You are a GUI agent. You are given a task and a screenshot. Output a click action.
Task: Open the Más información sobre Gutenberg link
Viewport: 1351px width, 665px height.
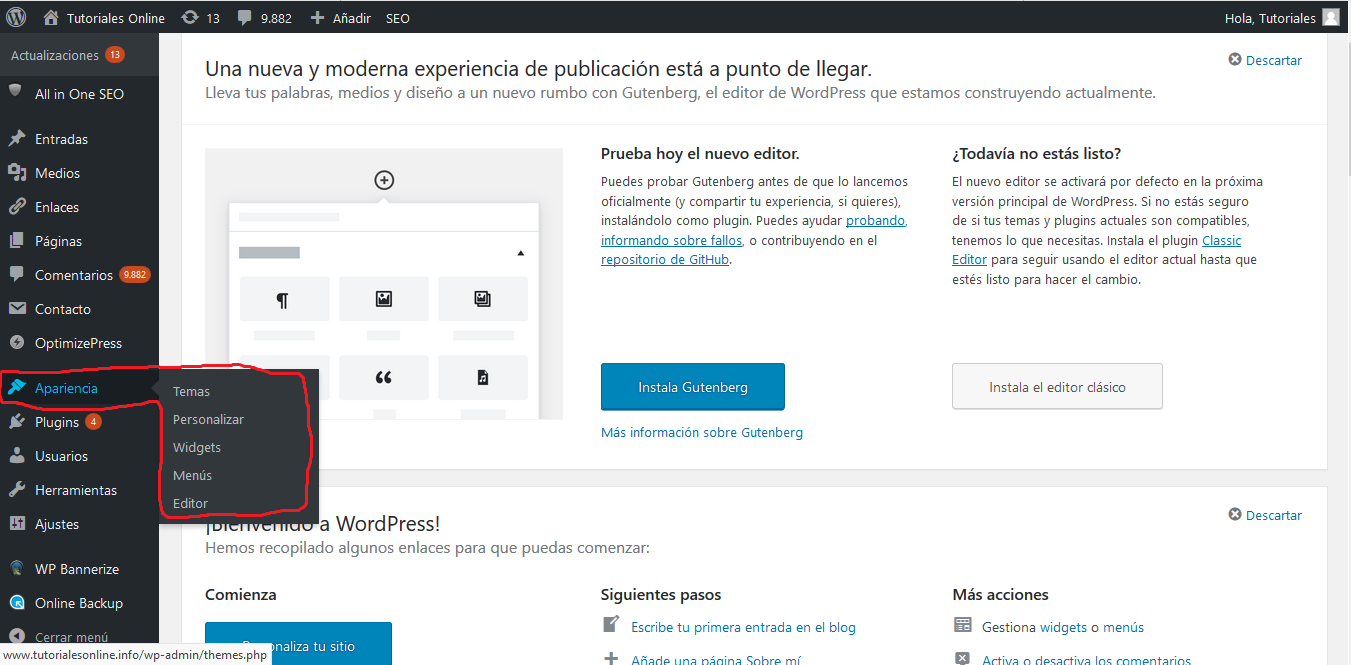click(x=702, y=432)
